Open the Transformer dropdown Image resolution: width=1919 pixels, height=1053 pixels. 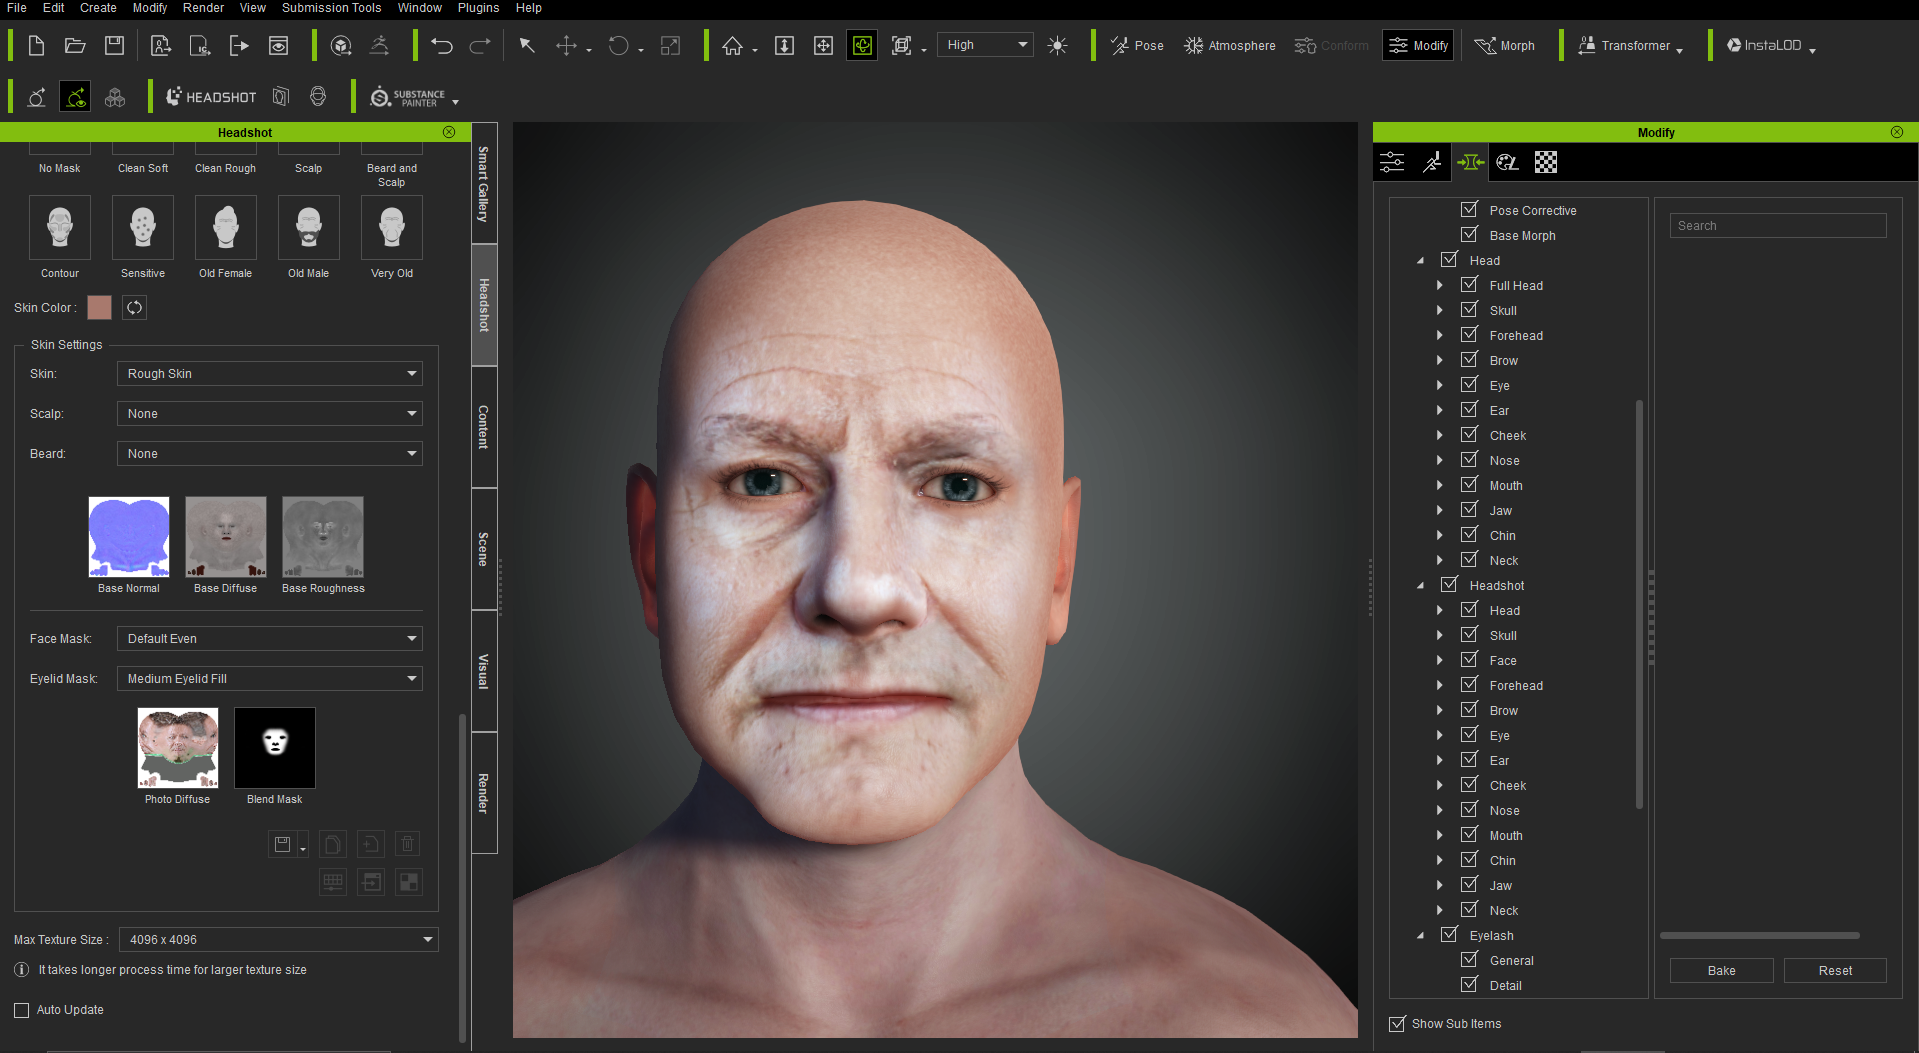1631,46
